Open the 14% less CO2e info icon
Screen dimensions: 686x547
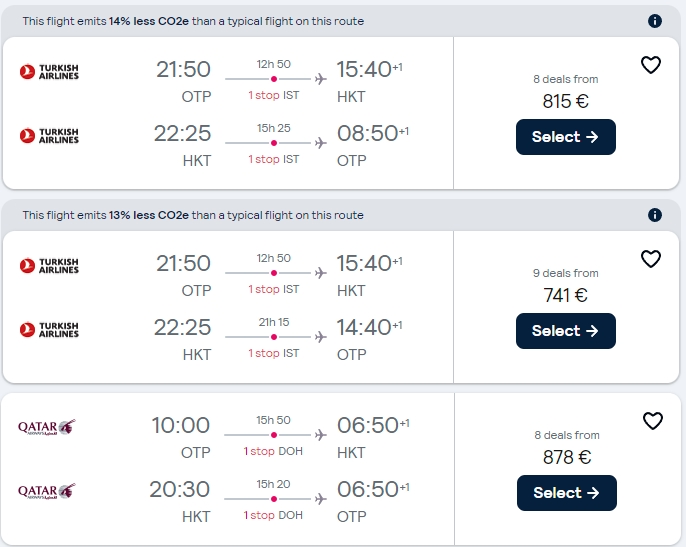(x=655, y=21)
